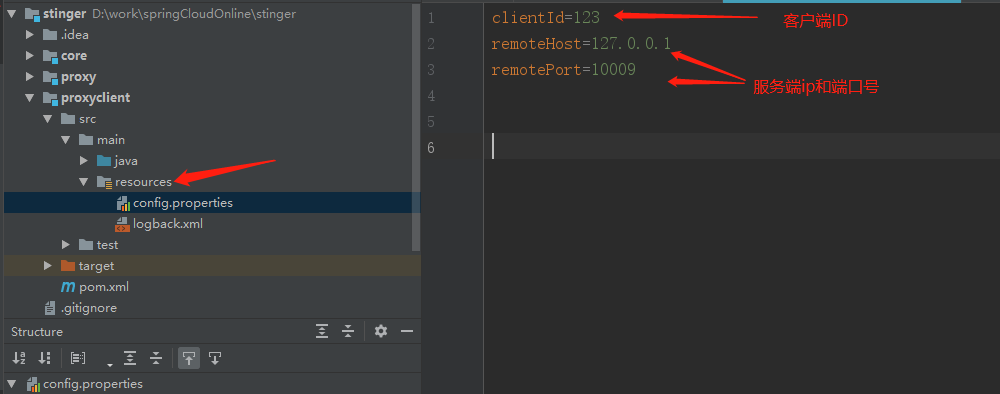Click the sort by type icon in Structure toolbar
Image resolution: width=1000 pixels, height=394 pixels.
coord(44,358)
